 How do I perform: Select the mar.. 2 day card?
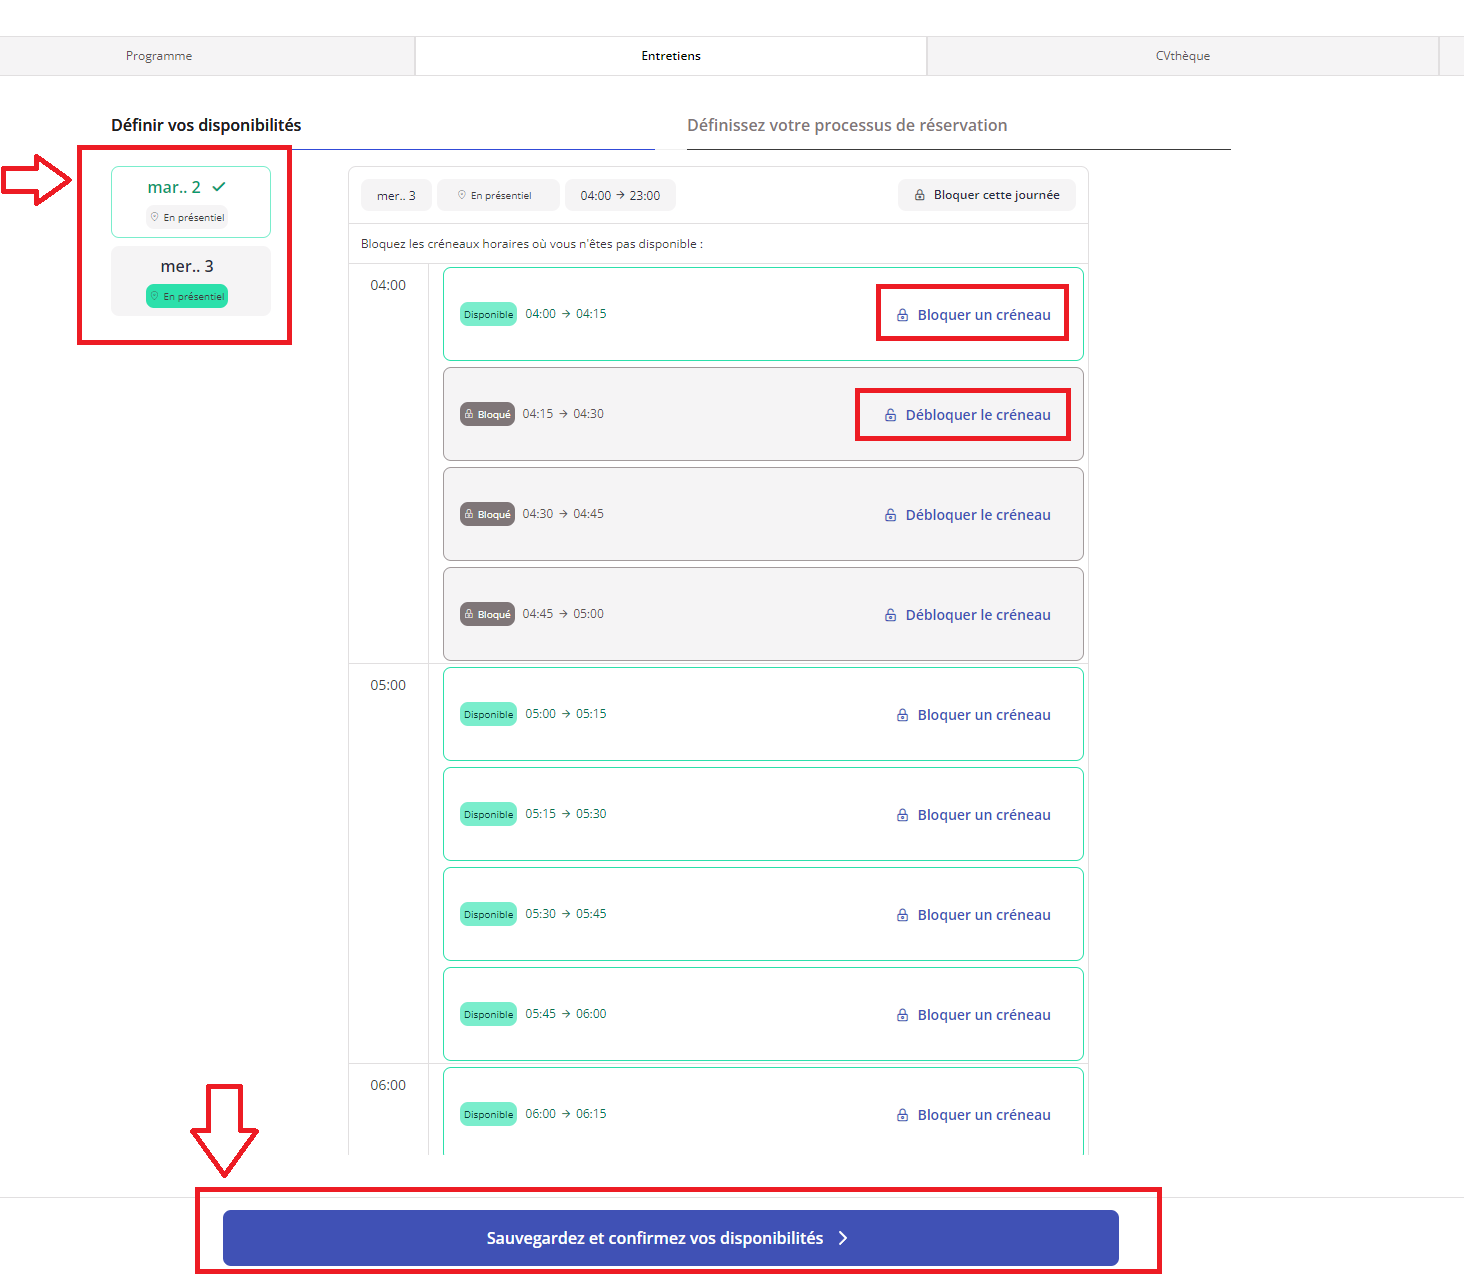190,201
